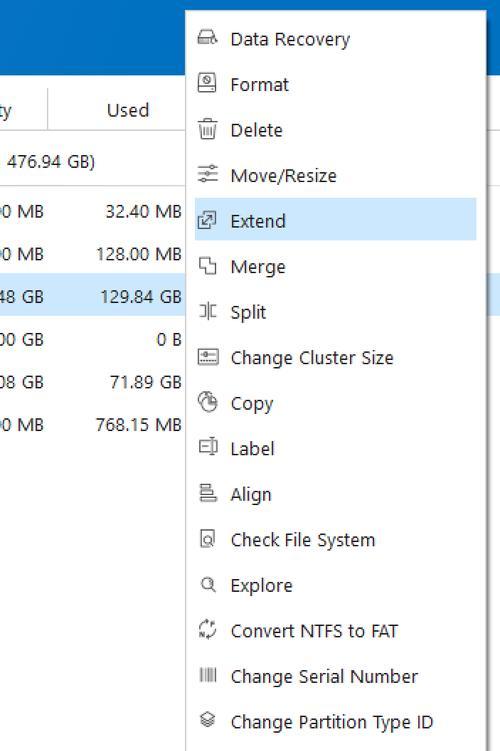Click the Merge partitions icon
The height and width of the screenshot is (751, 500).
pyautogui.click(x=207, y=265)
